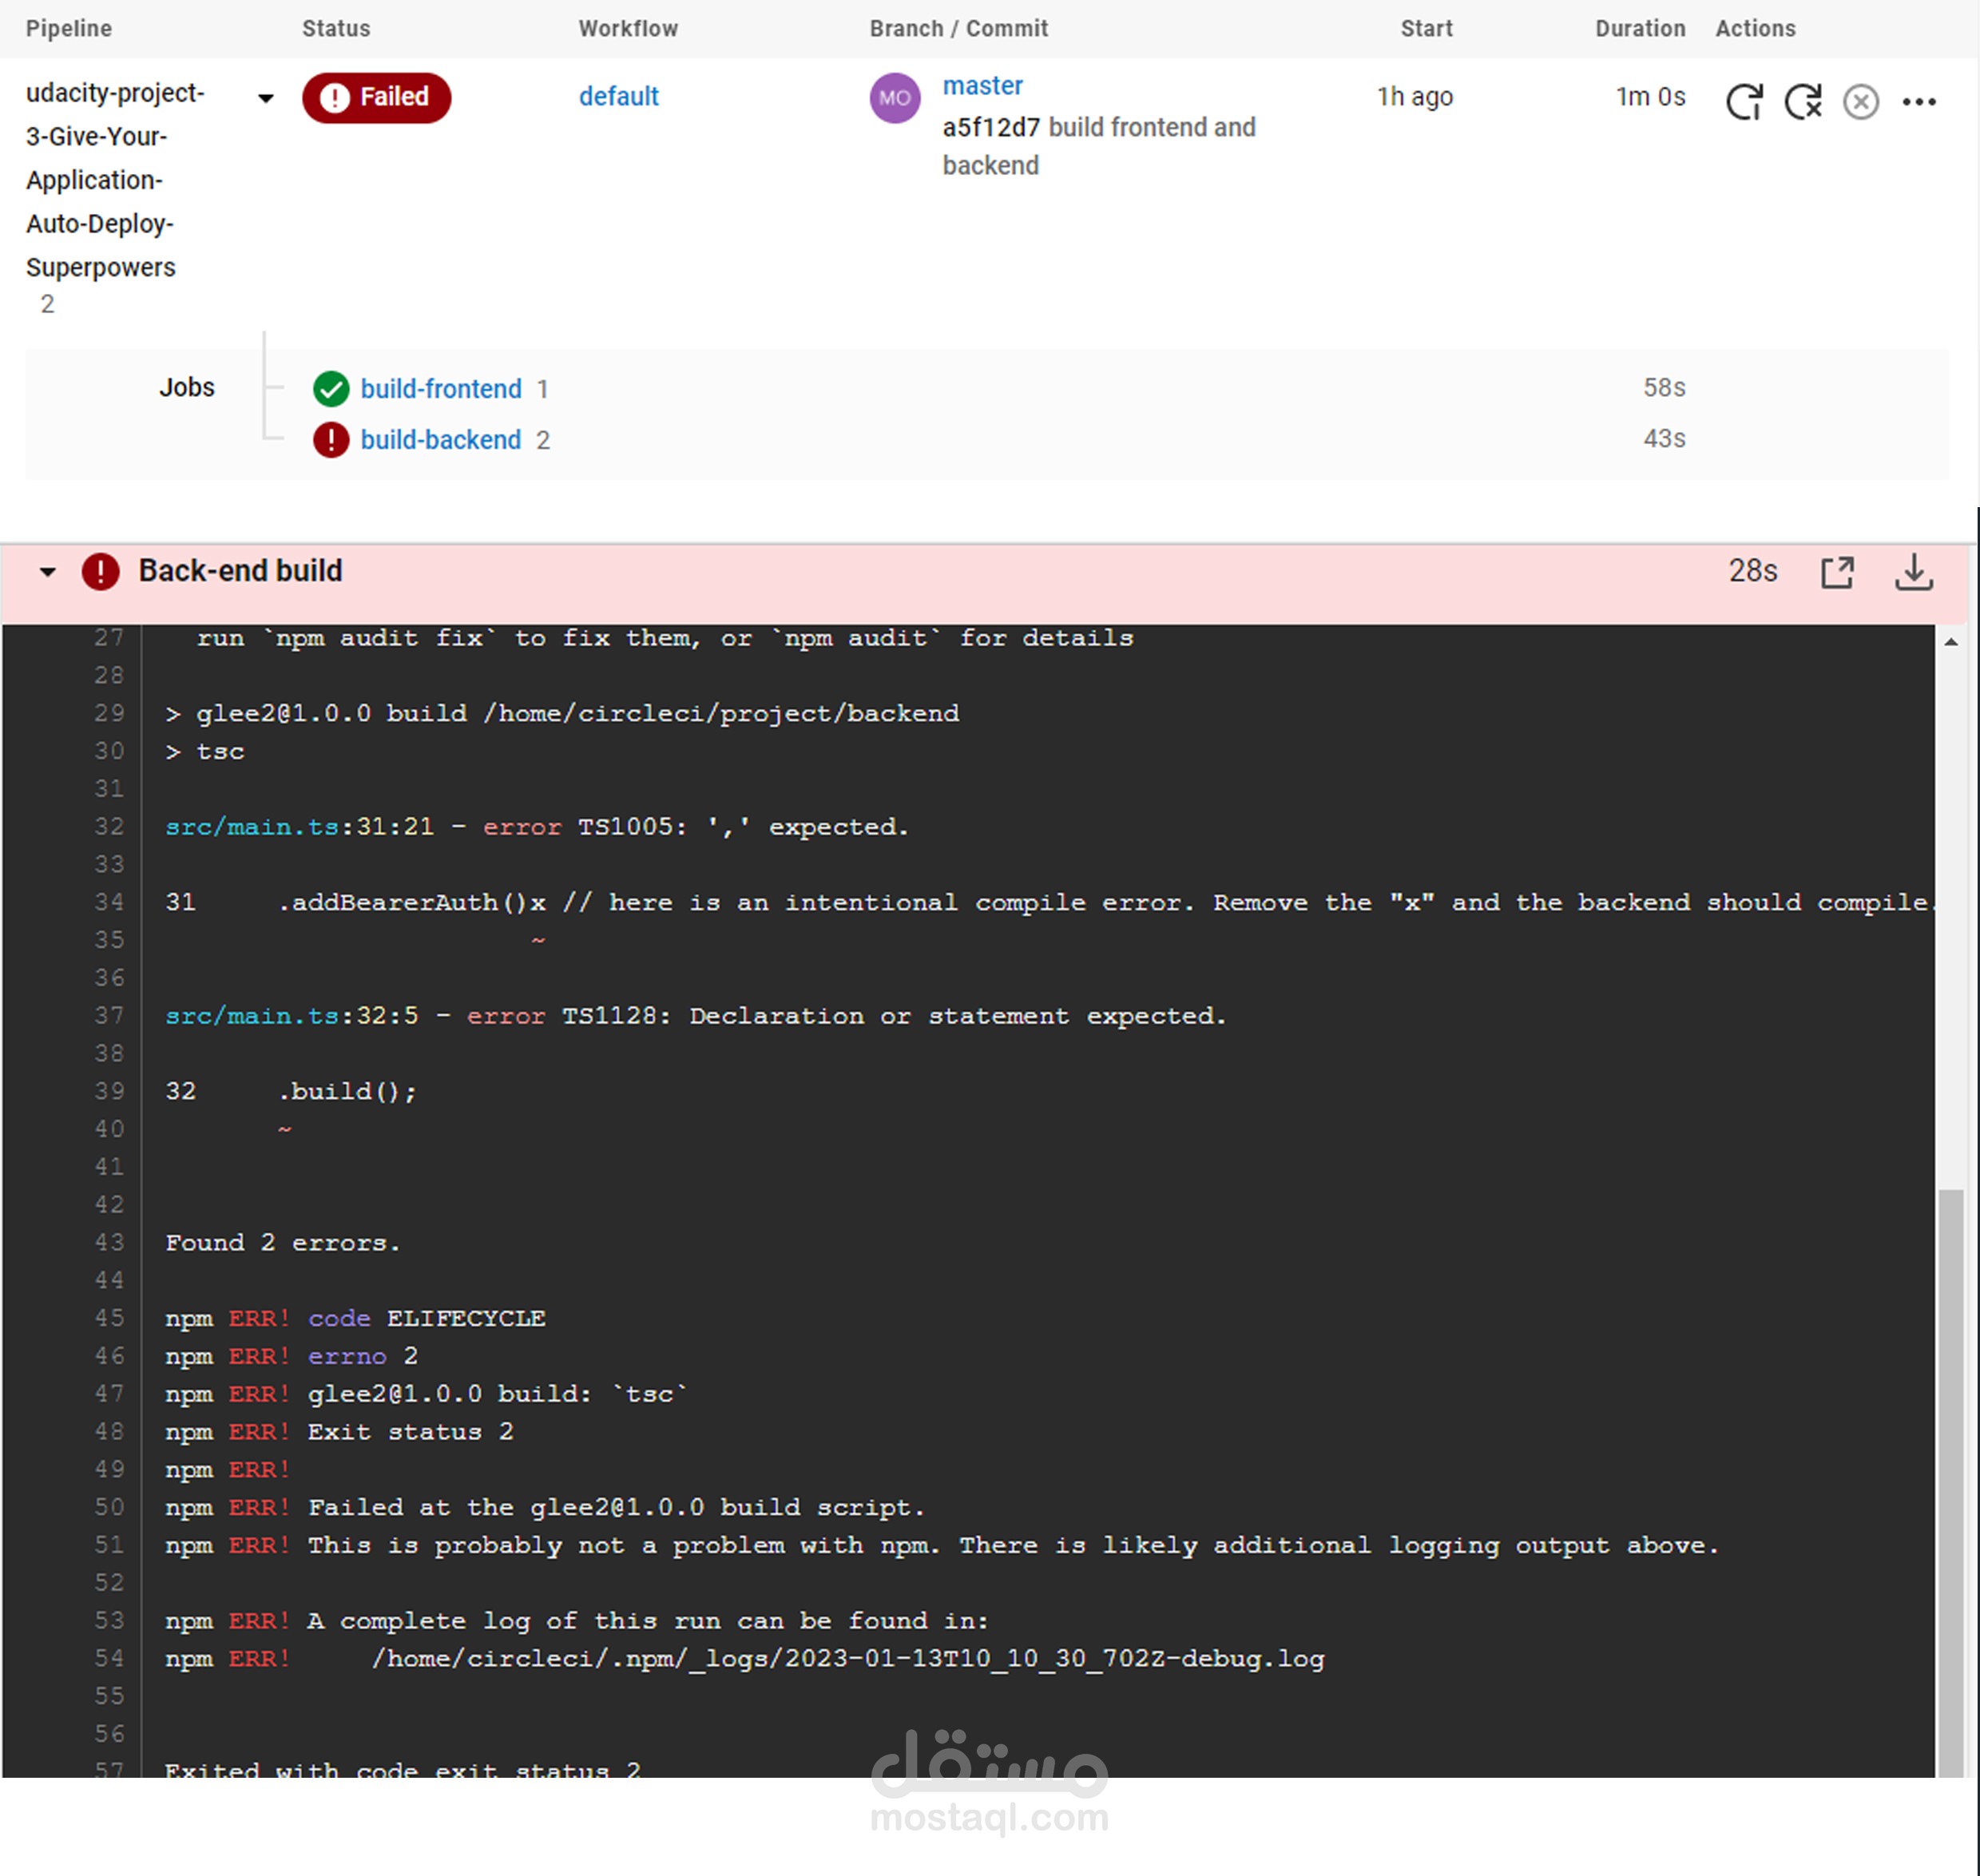Click the Back-end build error status icon
1980x1876 pixels.
101,572
